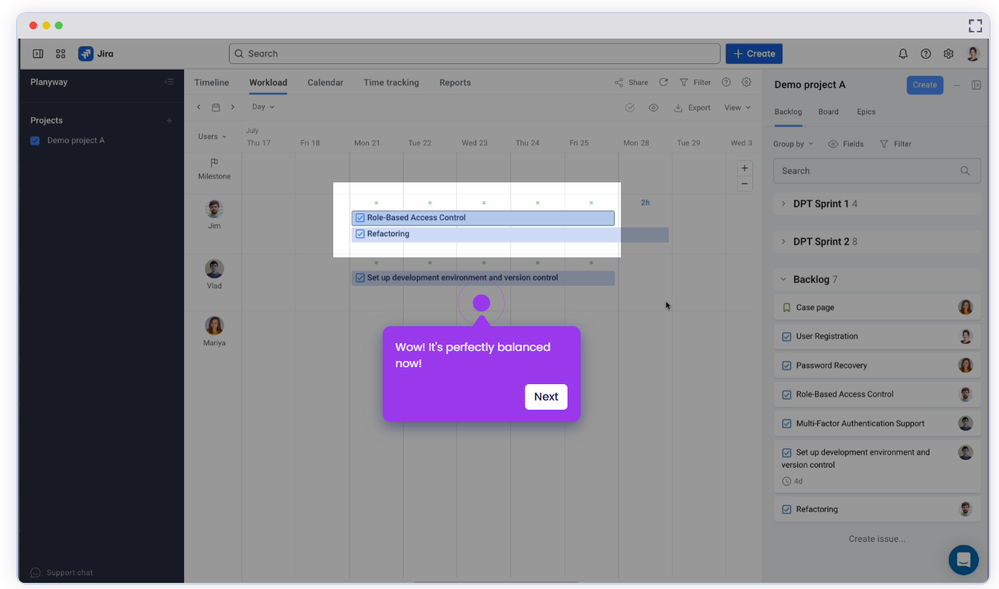
Task: Open Support chat link
Action: tap(62, 572)
